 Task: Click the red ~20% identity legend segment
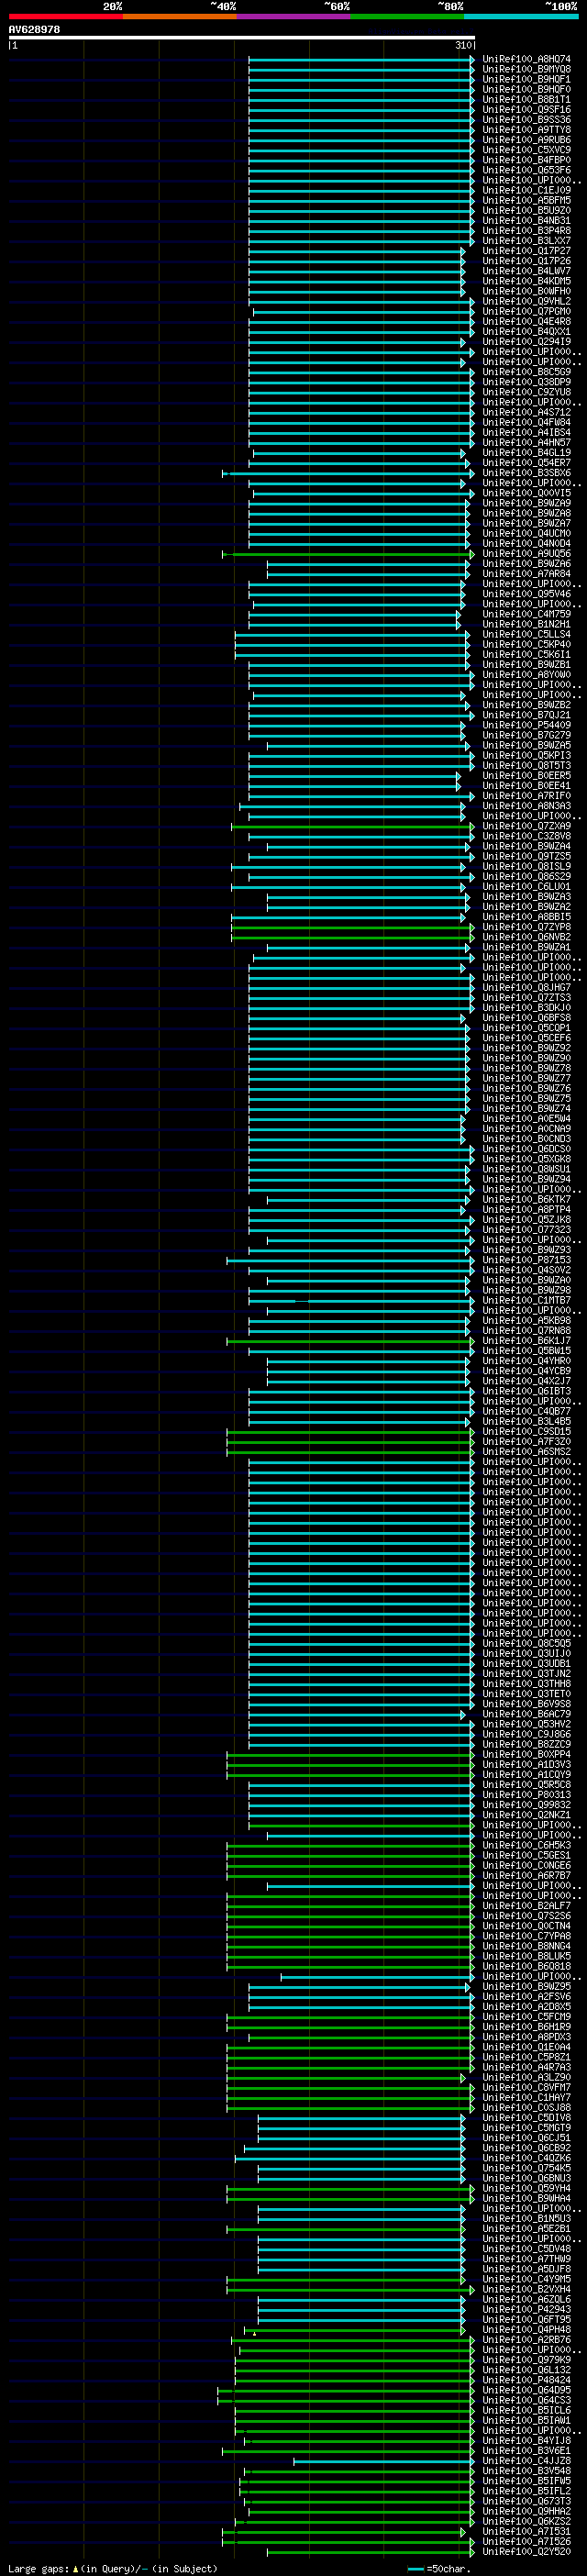pyautogui.click(x=65, y=17)
